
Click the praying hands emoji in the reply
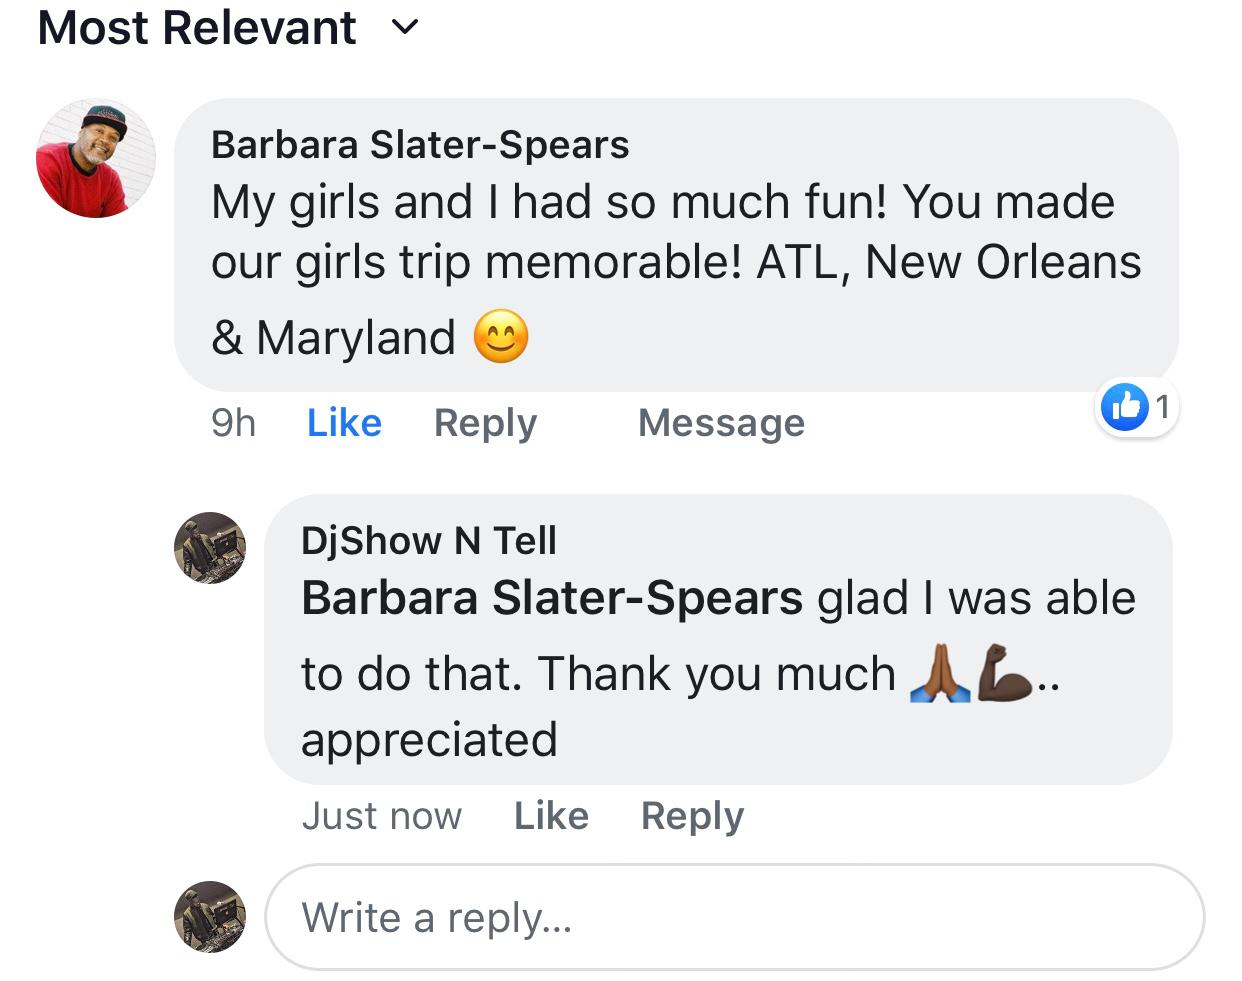pos(939,673)
